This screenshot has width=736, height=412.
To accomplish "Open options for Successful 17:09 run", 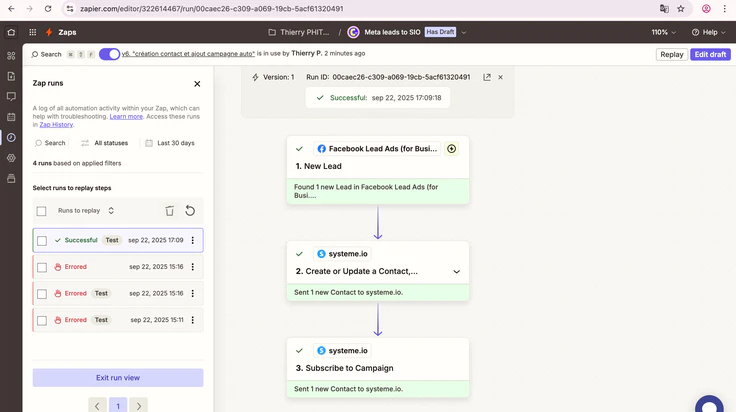I will pos(192,240).
